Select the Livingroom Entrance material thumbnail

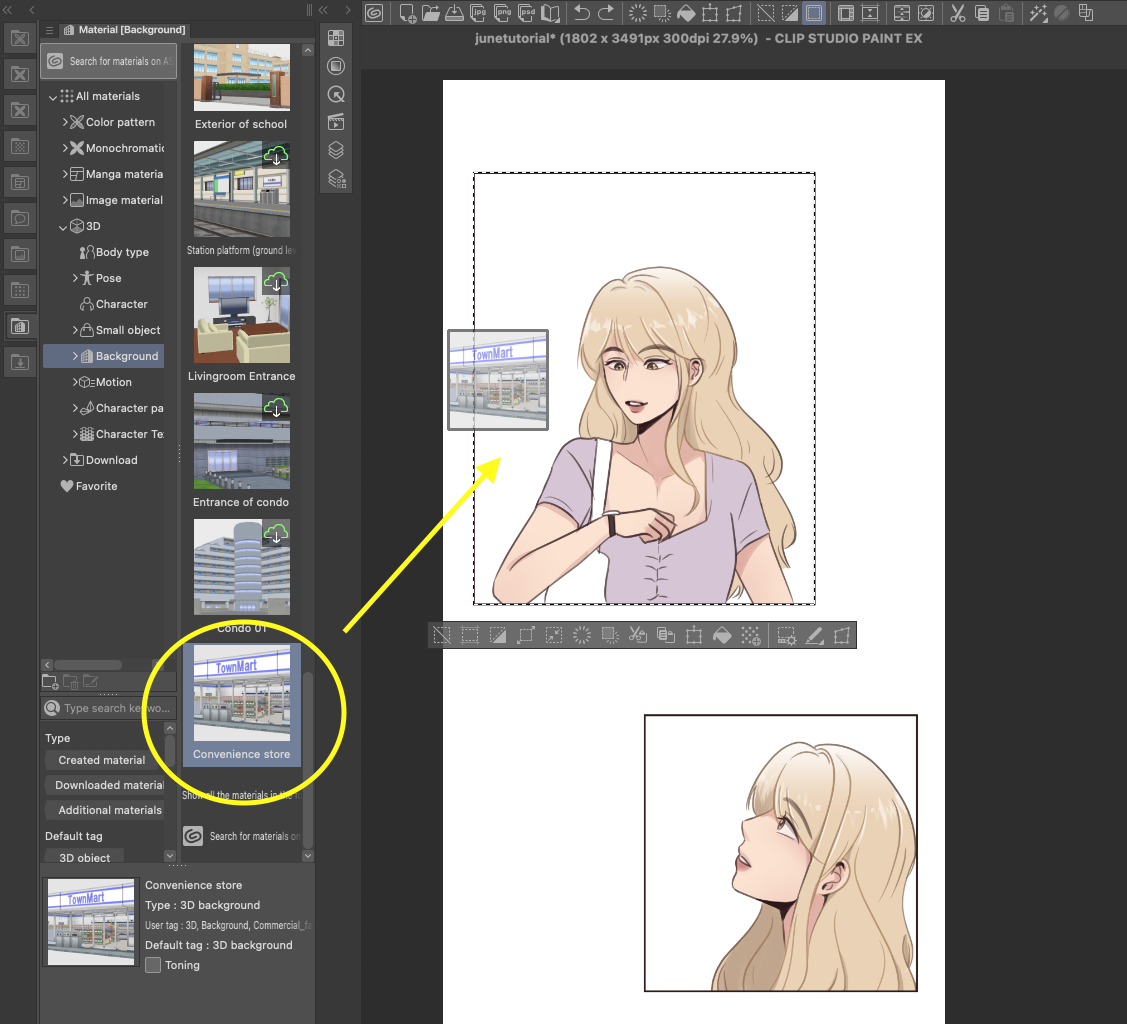(x=242, y=315)
